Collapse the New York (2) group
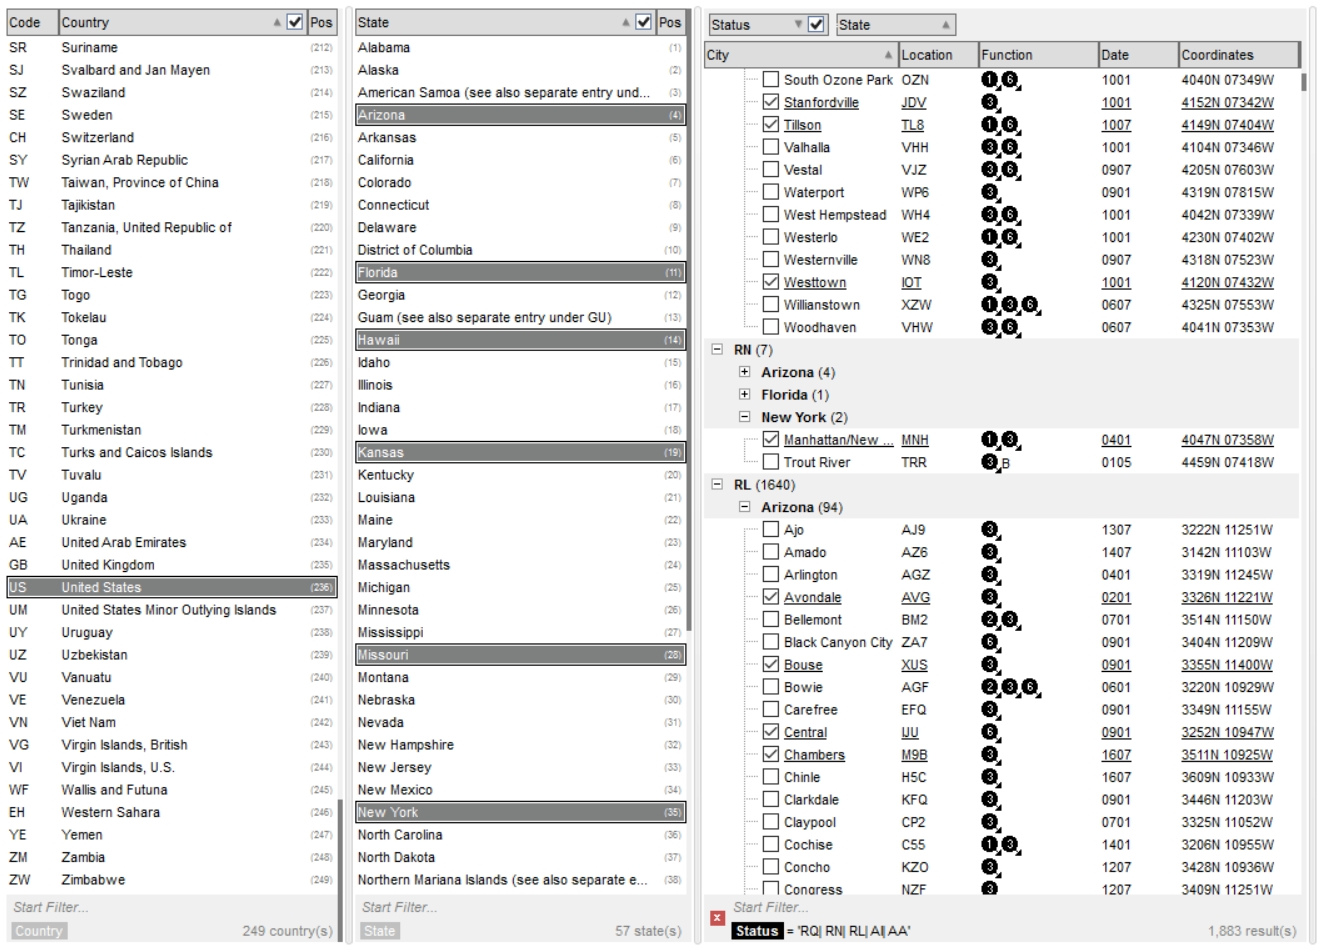Viewport: 1323px width, 951px height. [744, 417]
